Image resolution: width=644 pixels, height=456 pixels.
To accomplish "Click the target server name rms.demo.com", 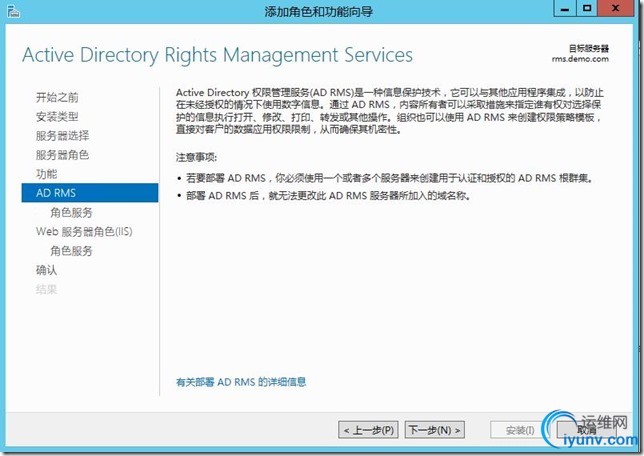I will click(x=580, y=59).
